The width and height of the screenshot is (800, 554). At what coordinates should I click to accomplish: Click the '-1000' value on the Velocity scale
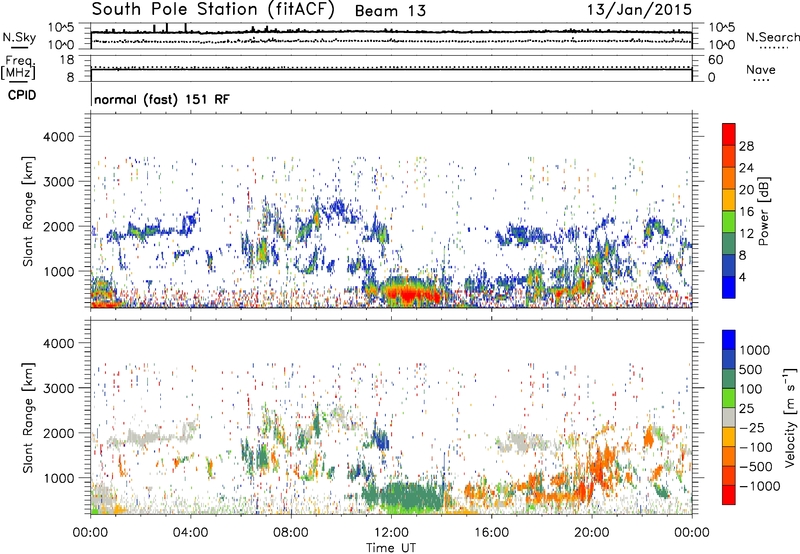tap(759, 486)
